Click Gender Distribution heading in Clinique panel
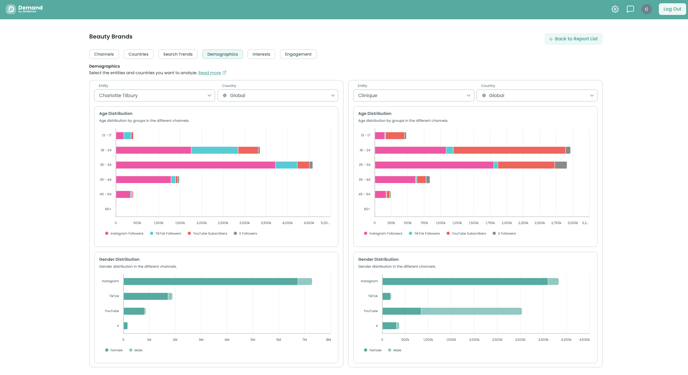This screenshot has height=375, width=688. pyautogui.click(x=378, y=260)
